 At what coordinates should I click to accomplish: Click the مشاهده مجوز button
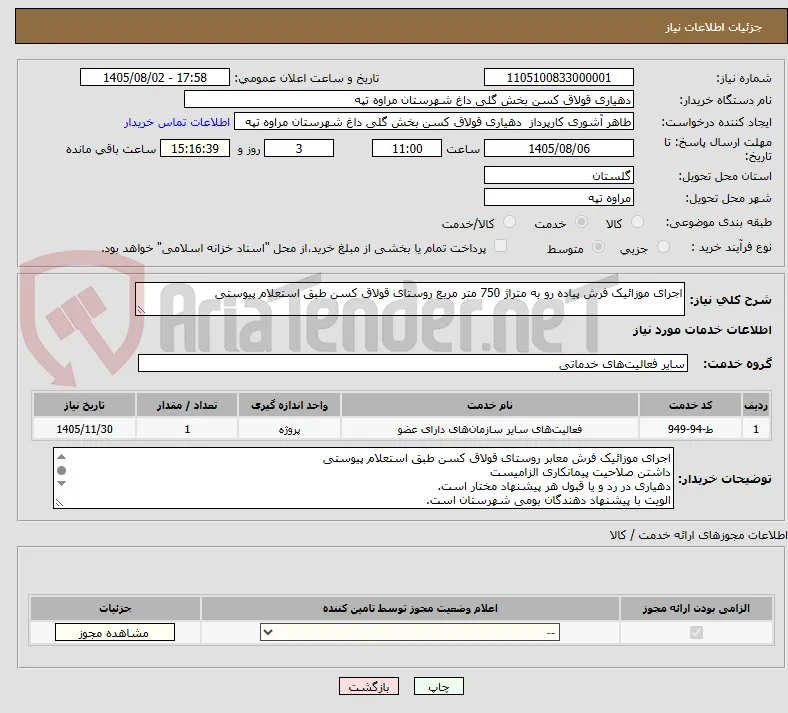pos(115,632)
